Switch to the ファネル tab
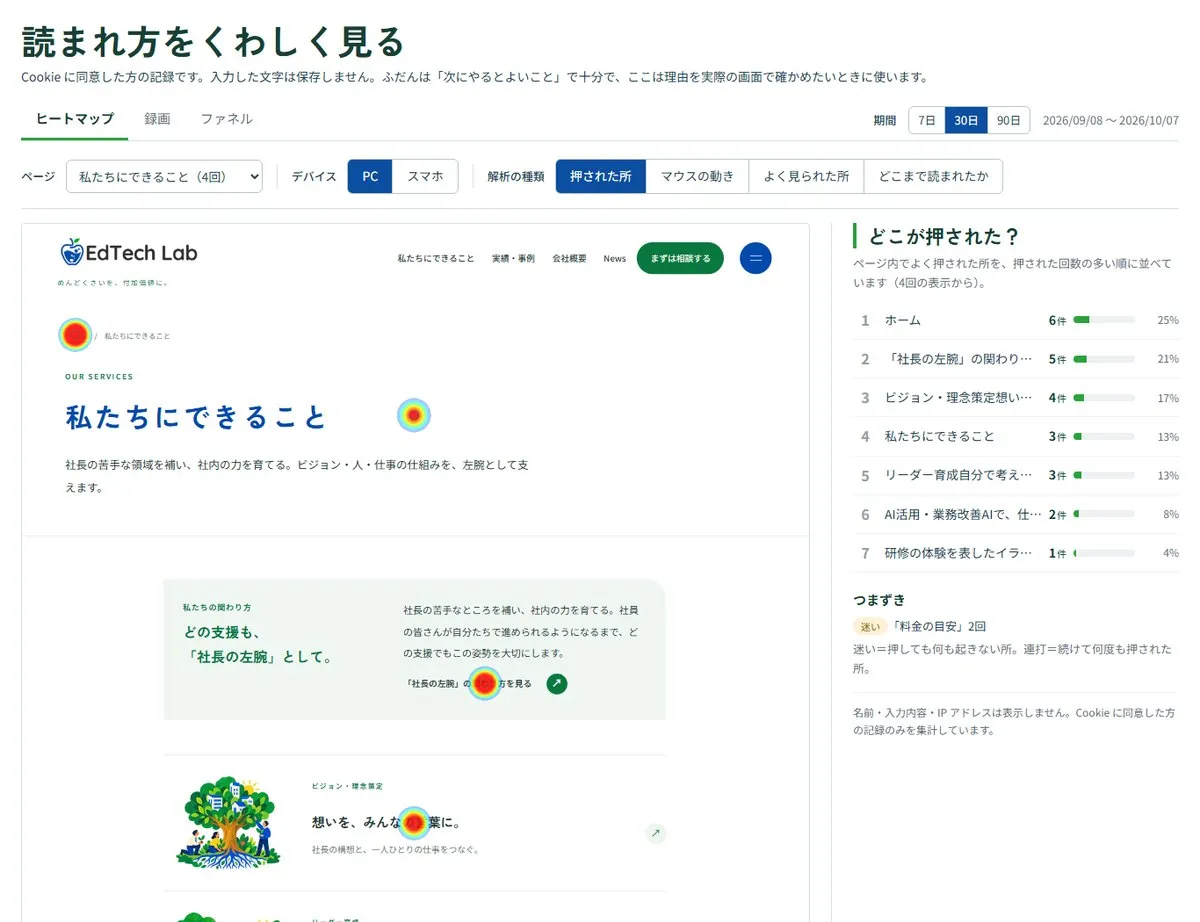 coord(226,119)
